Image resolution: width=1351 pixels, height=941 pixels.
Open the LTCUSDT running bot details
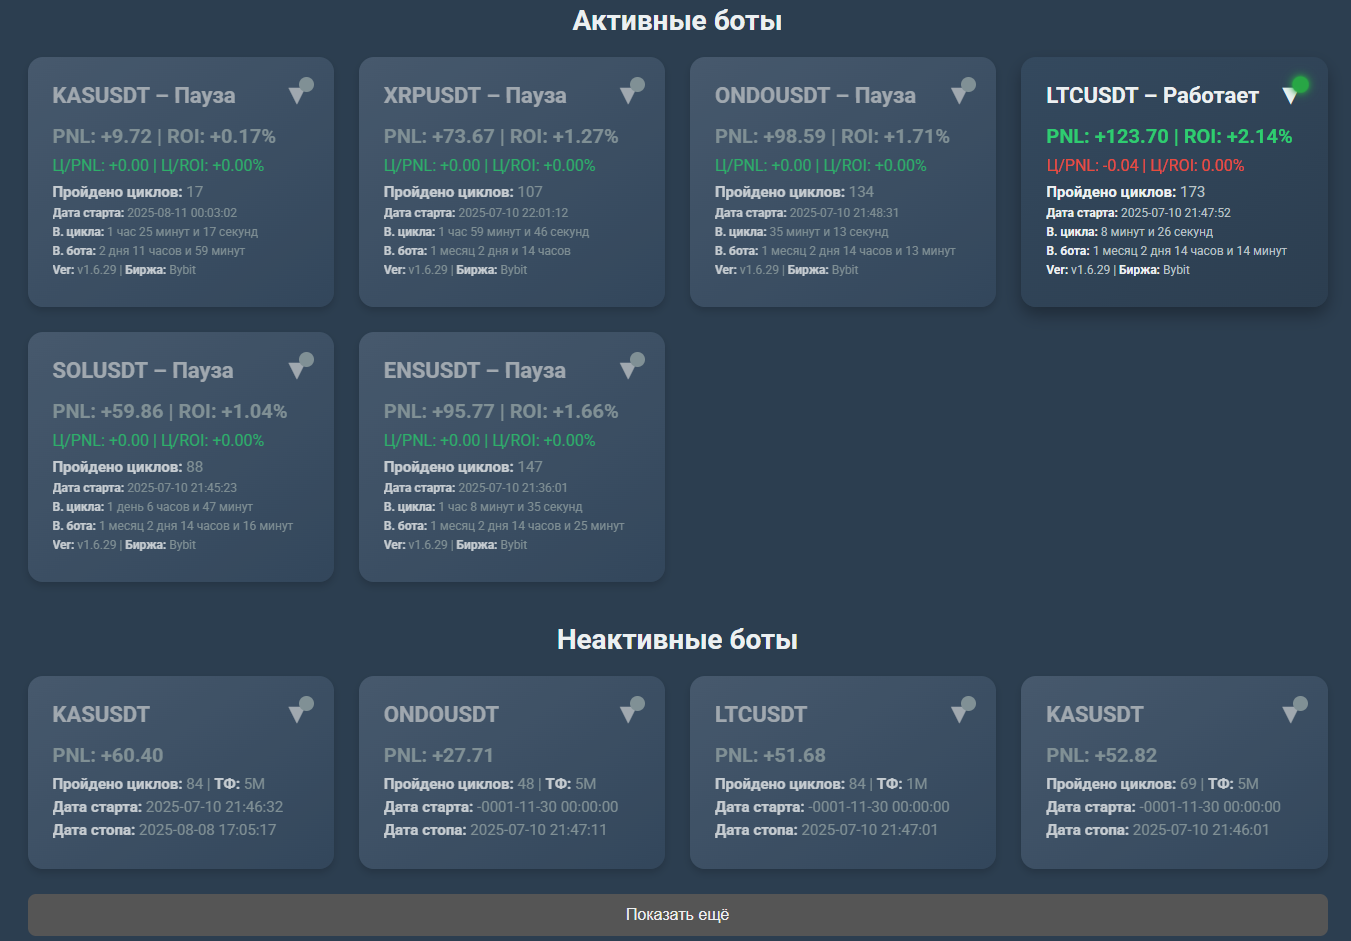[1151, 95]
